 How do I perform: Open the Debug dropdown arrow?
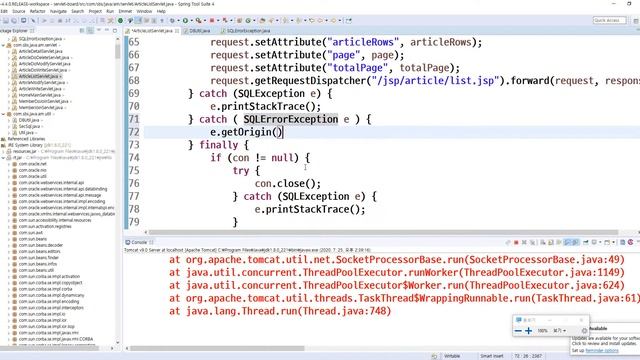click(178, 20)
